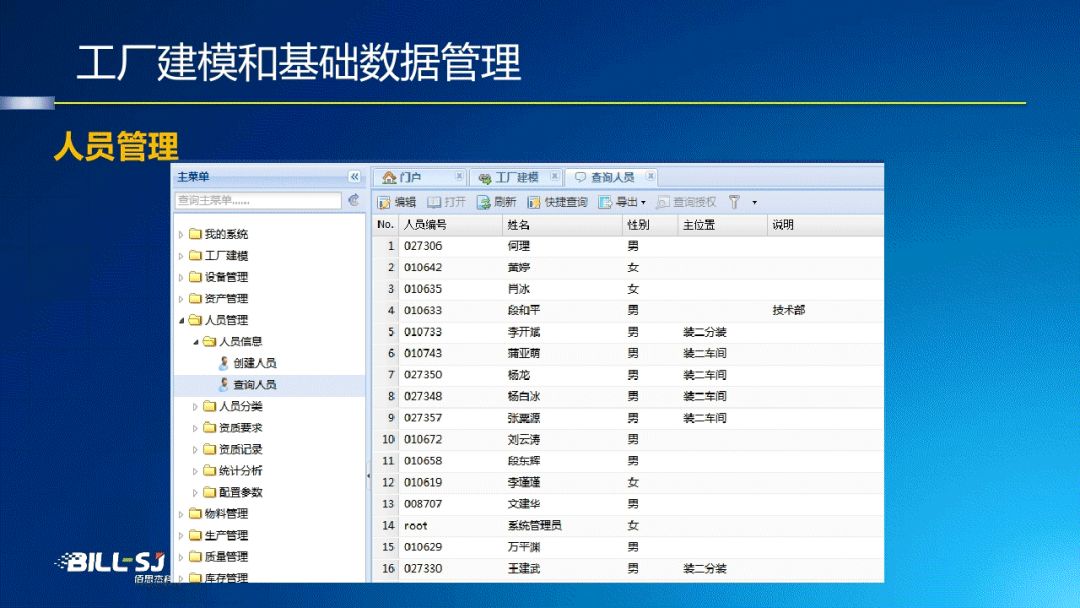1080x608 pixels.
Task: Refresh the list with 刷新 icon
Action: (x=484, y=202)
